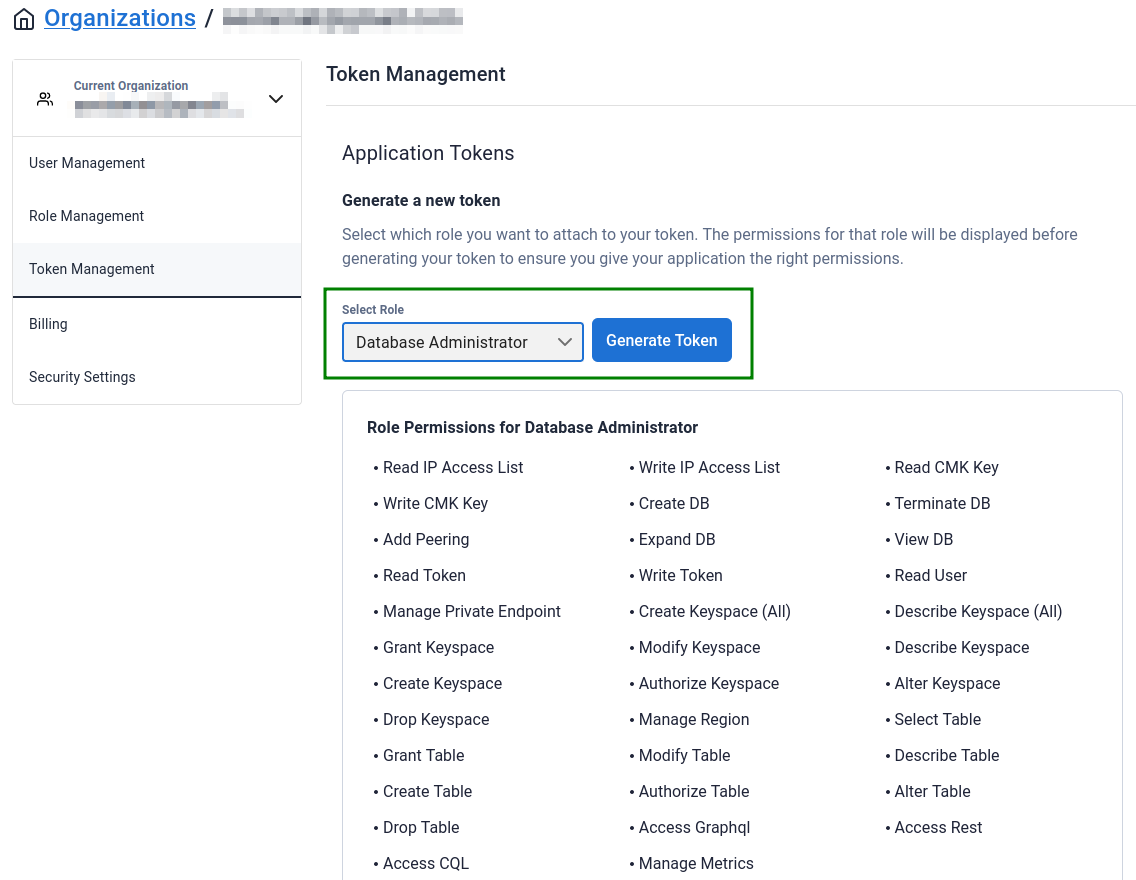
Task: Click the 'Describe Keyspace (All)' permission
Action: pyautogui.click(x=978, y=612)
